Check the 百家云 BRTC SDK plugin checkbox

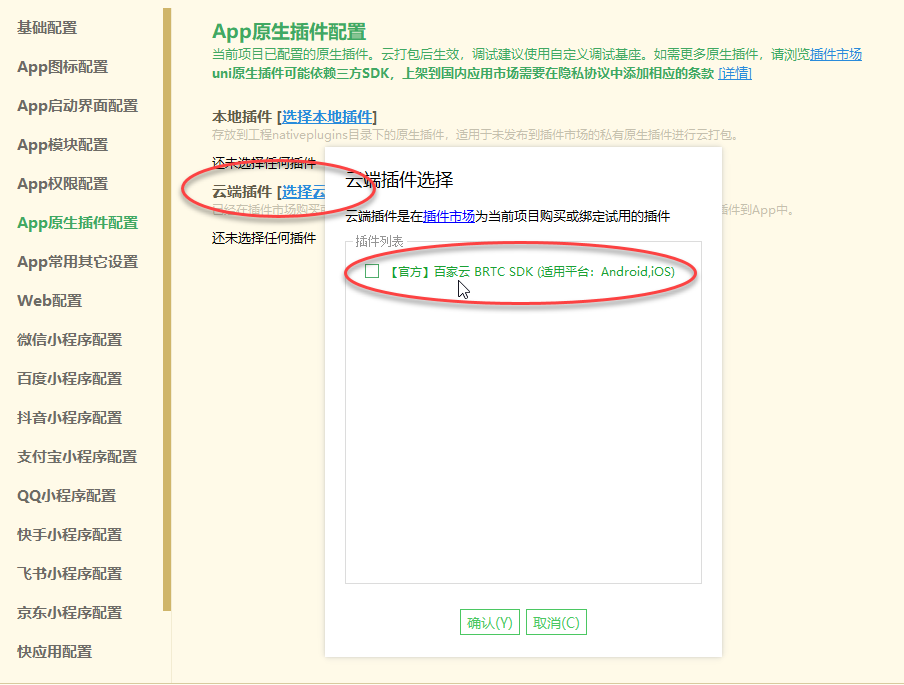click(371, 270)
